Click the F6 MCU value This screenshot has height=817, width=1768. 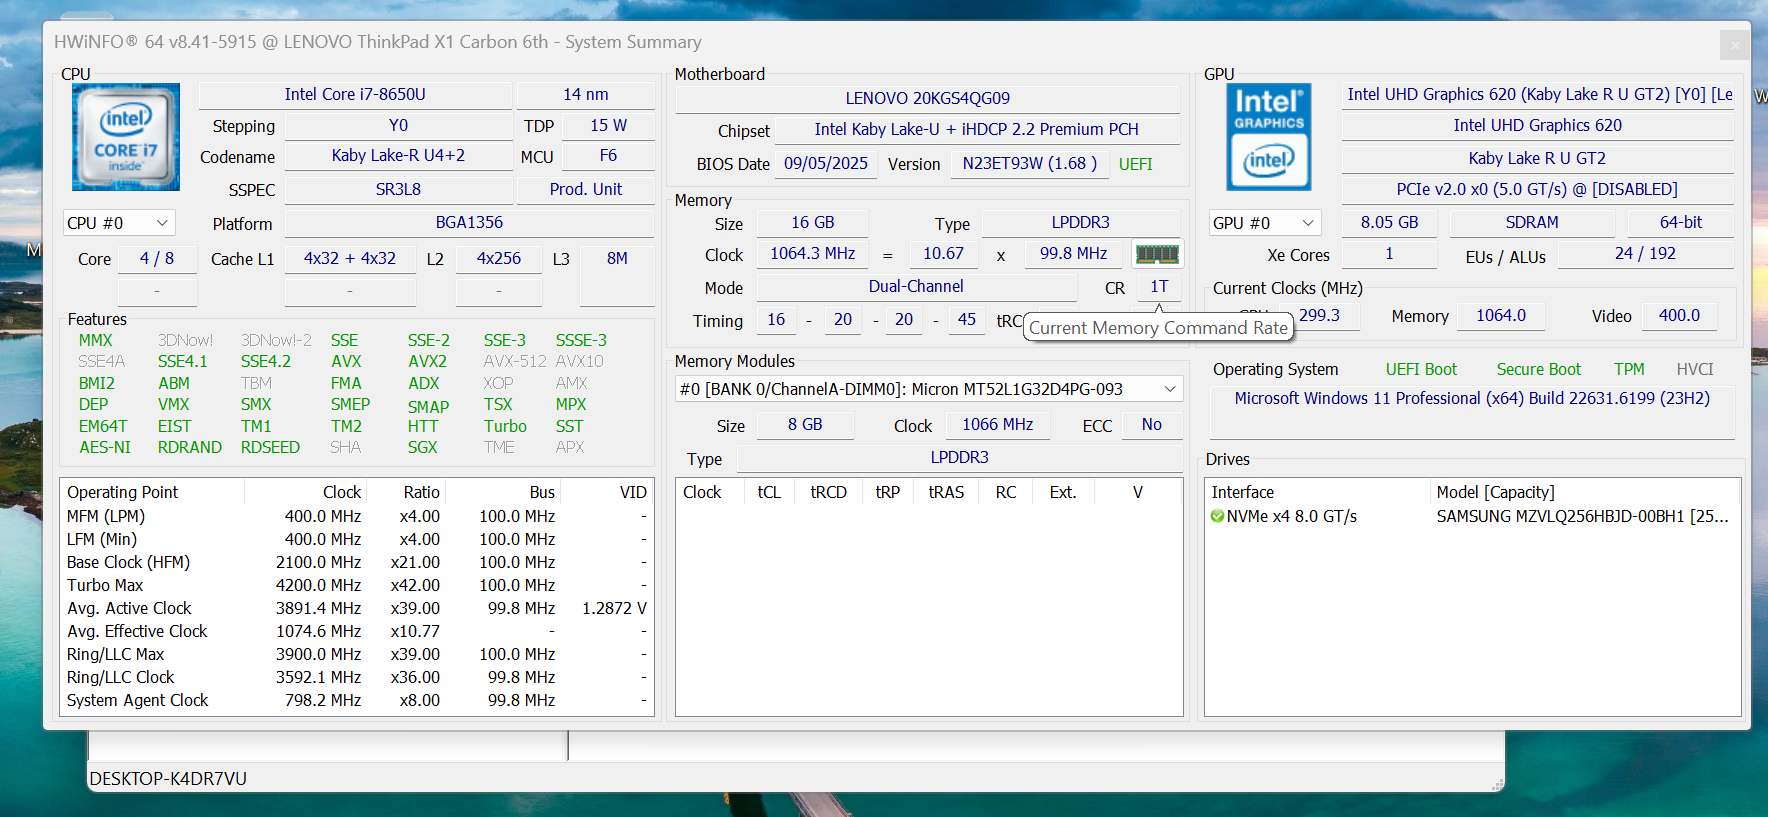[608, 156]
